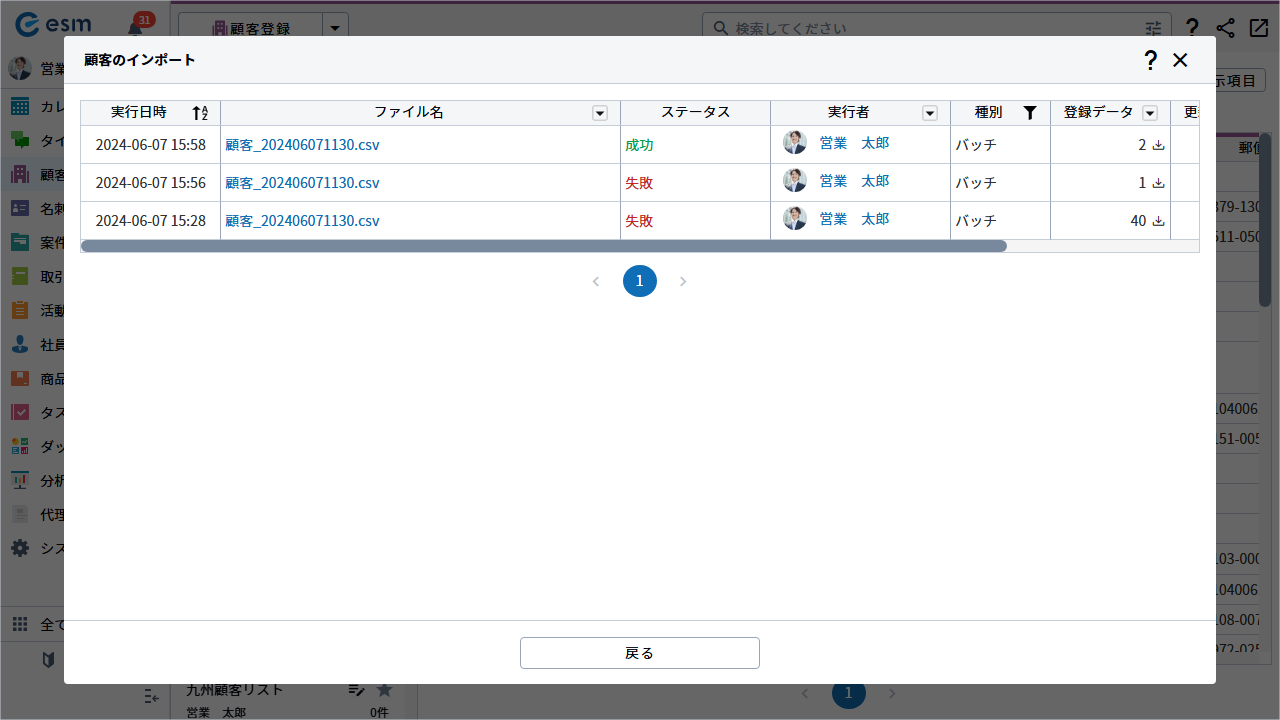Open the file link in the 15:56 row
The height and width of the screenshot is (720, 1280).
[302, 183]
